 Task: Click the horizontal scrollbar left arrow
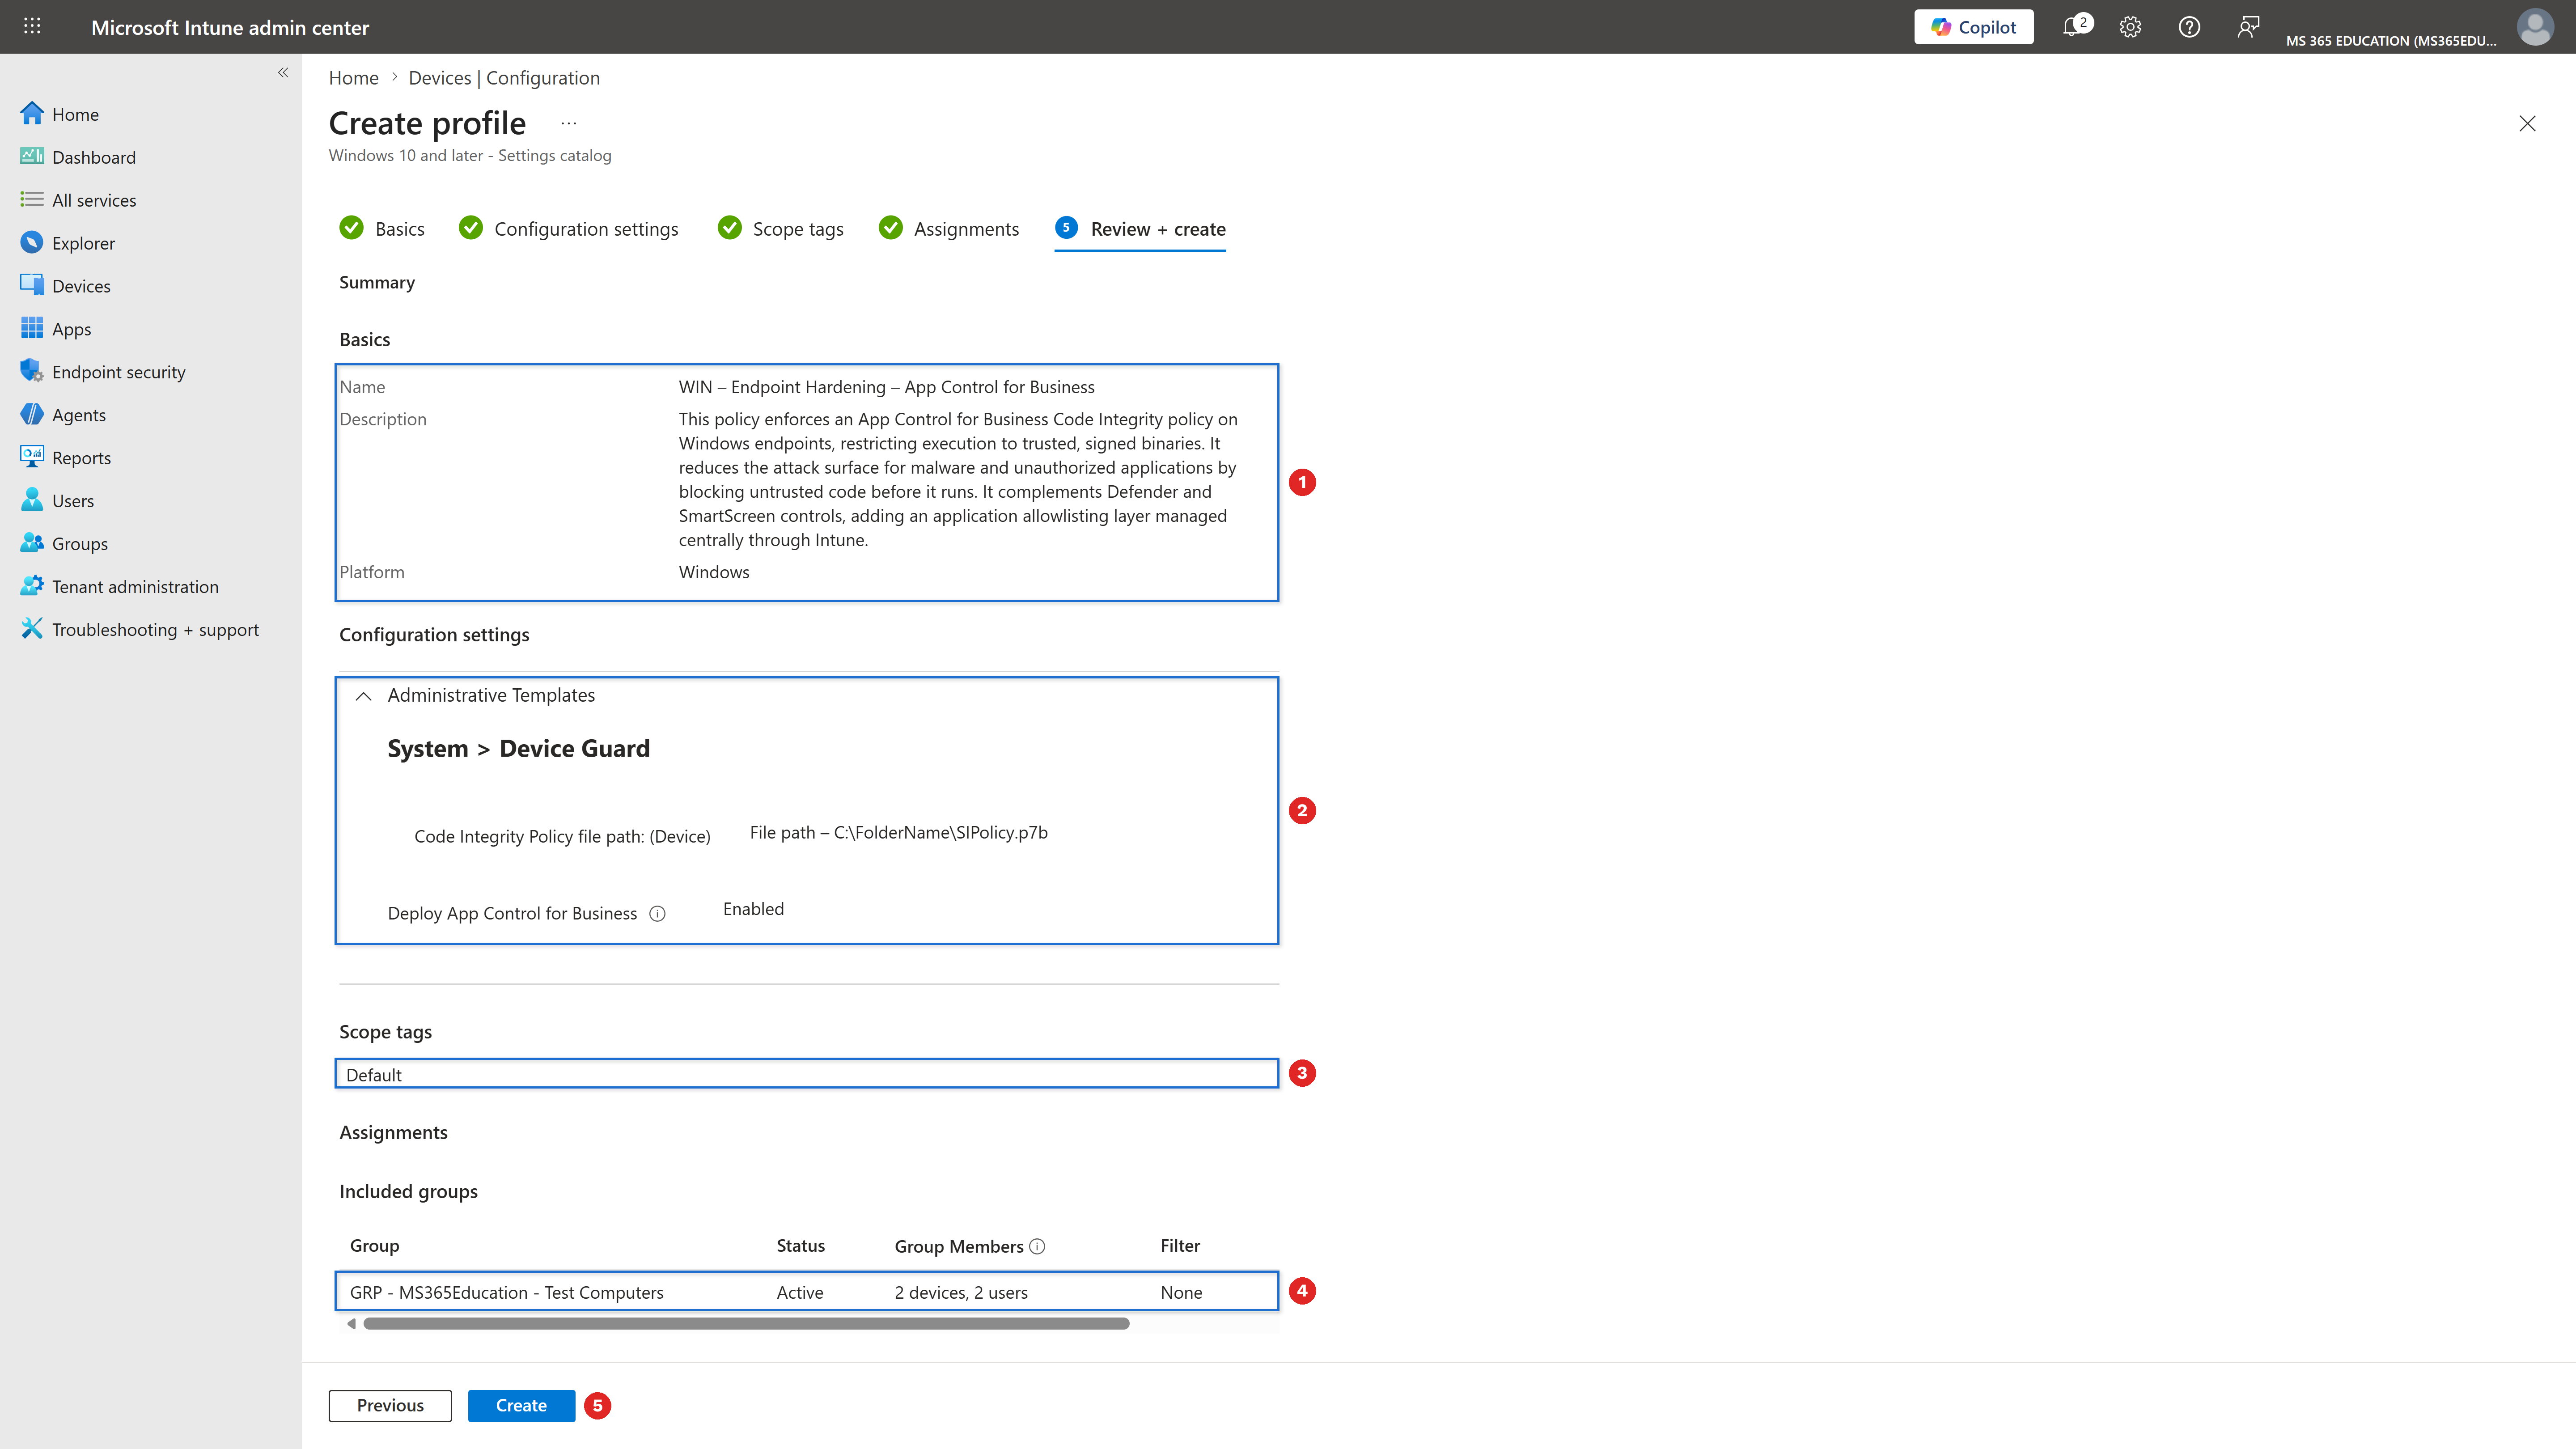pos(351,1323)
